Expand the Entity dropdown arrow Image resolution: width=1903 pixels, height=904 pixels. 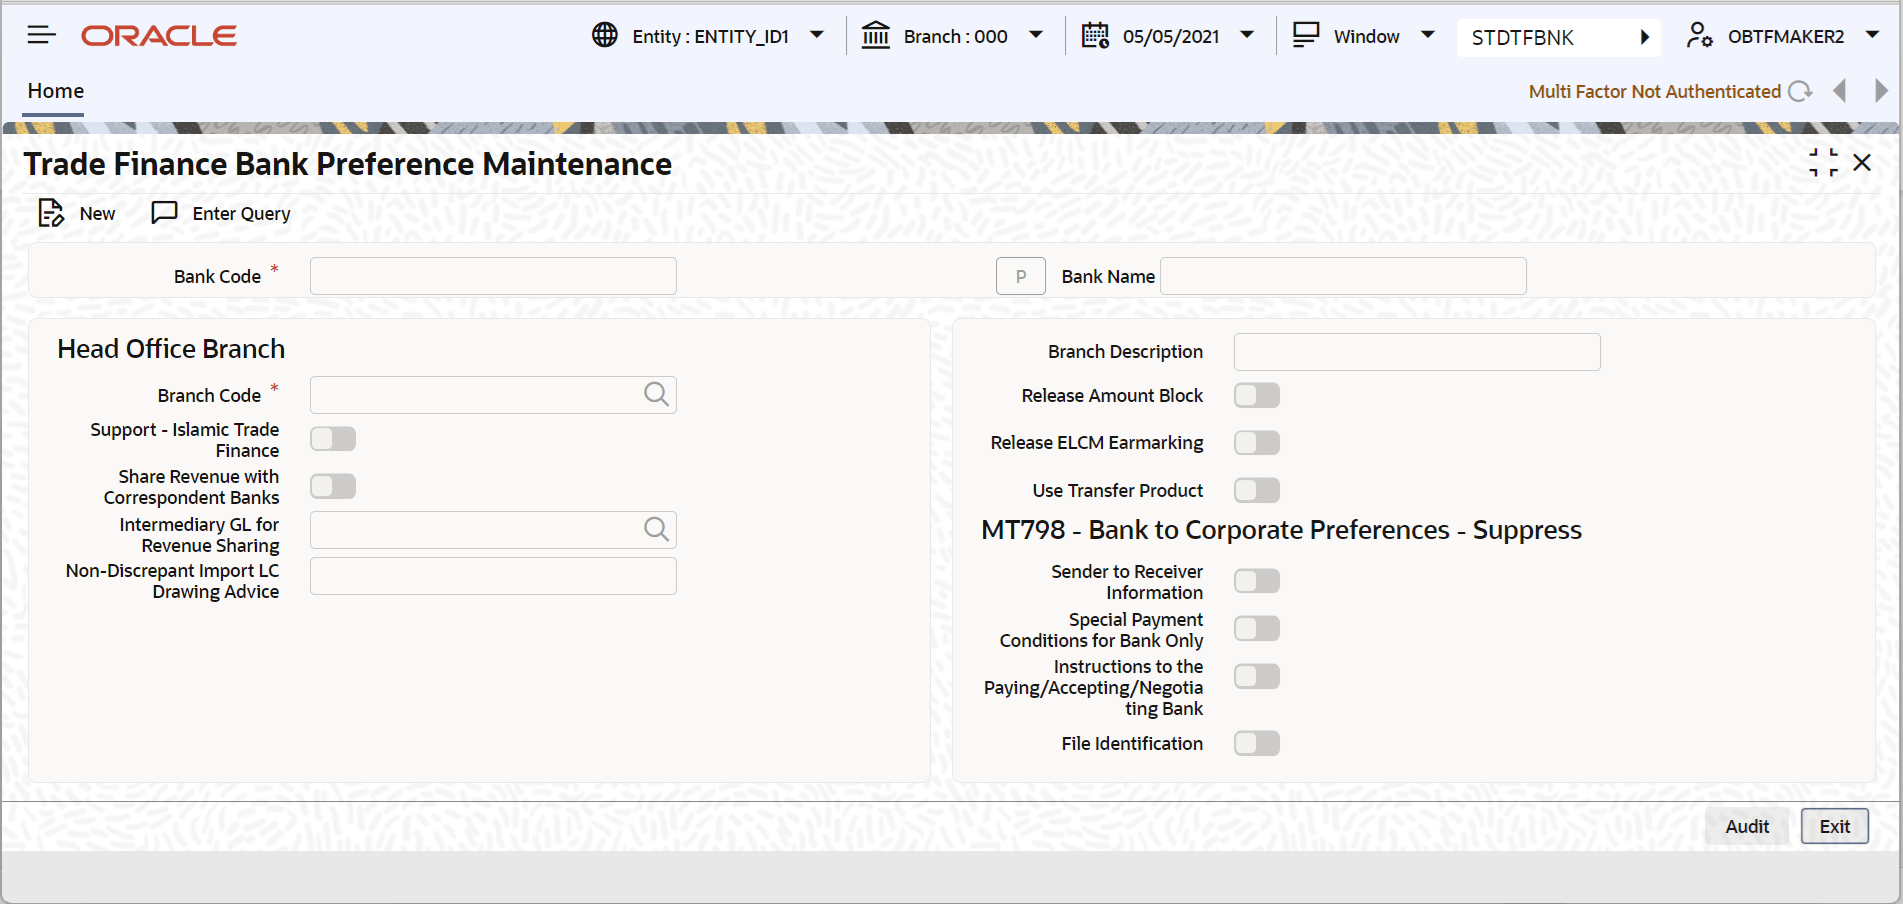click(817, 35)
